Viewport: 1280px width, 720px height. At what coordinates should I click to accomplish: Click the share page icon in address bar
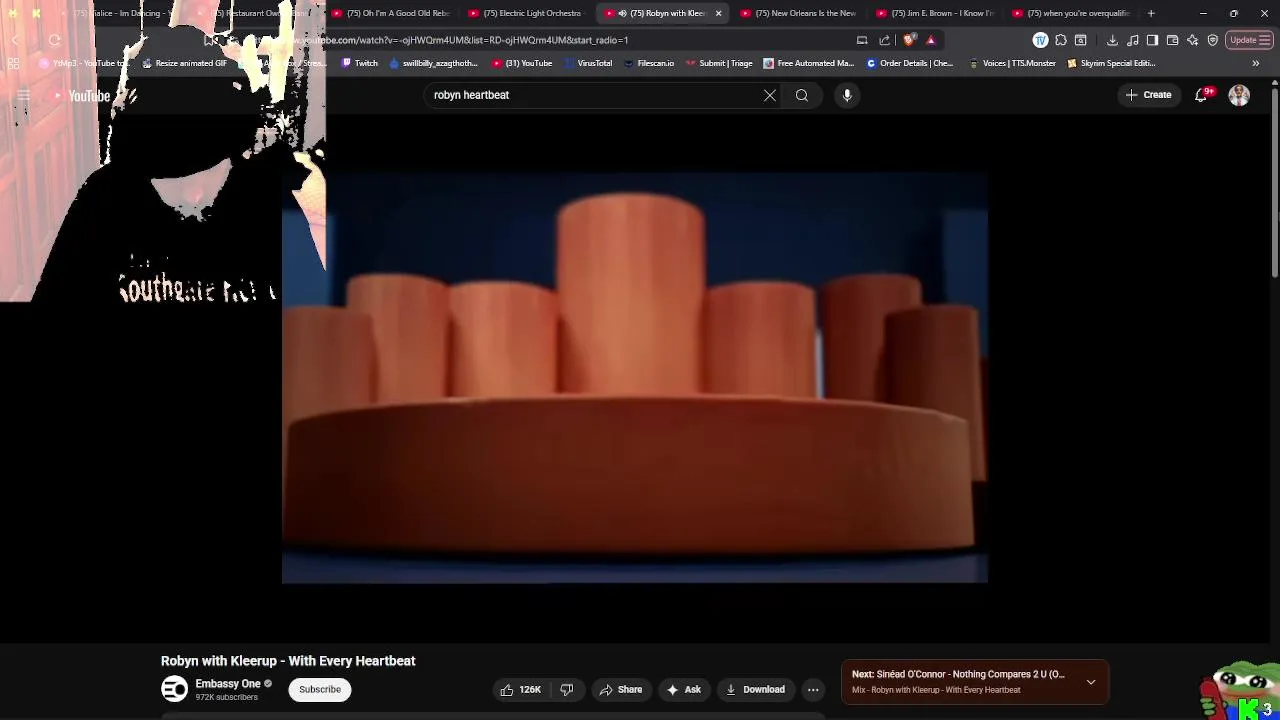[885, 40]
